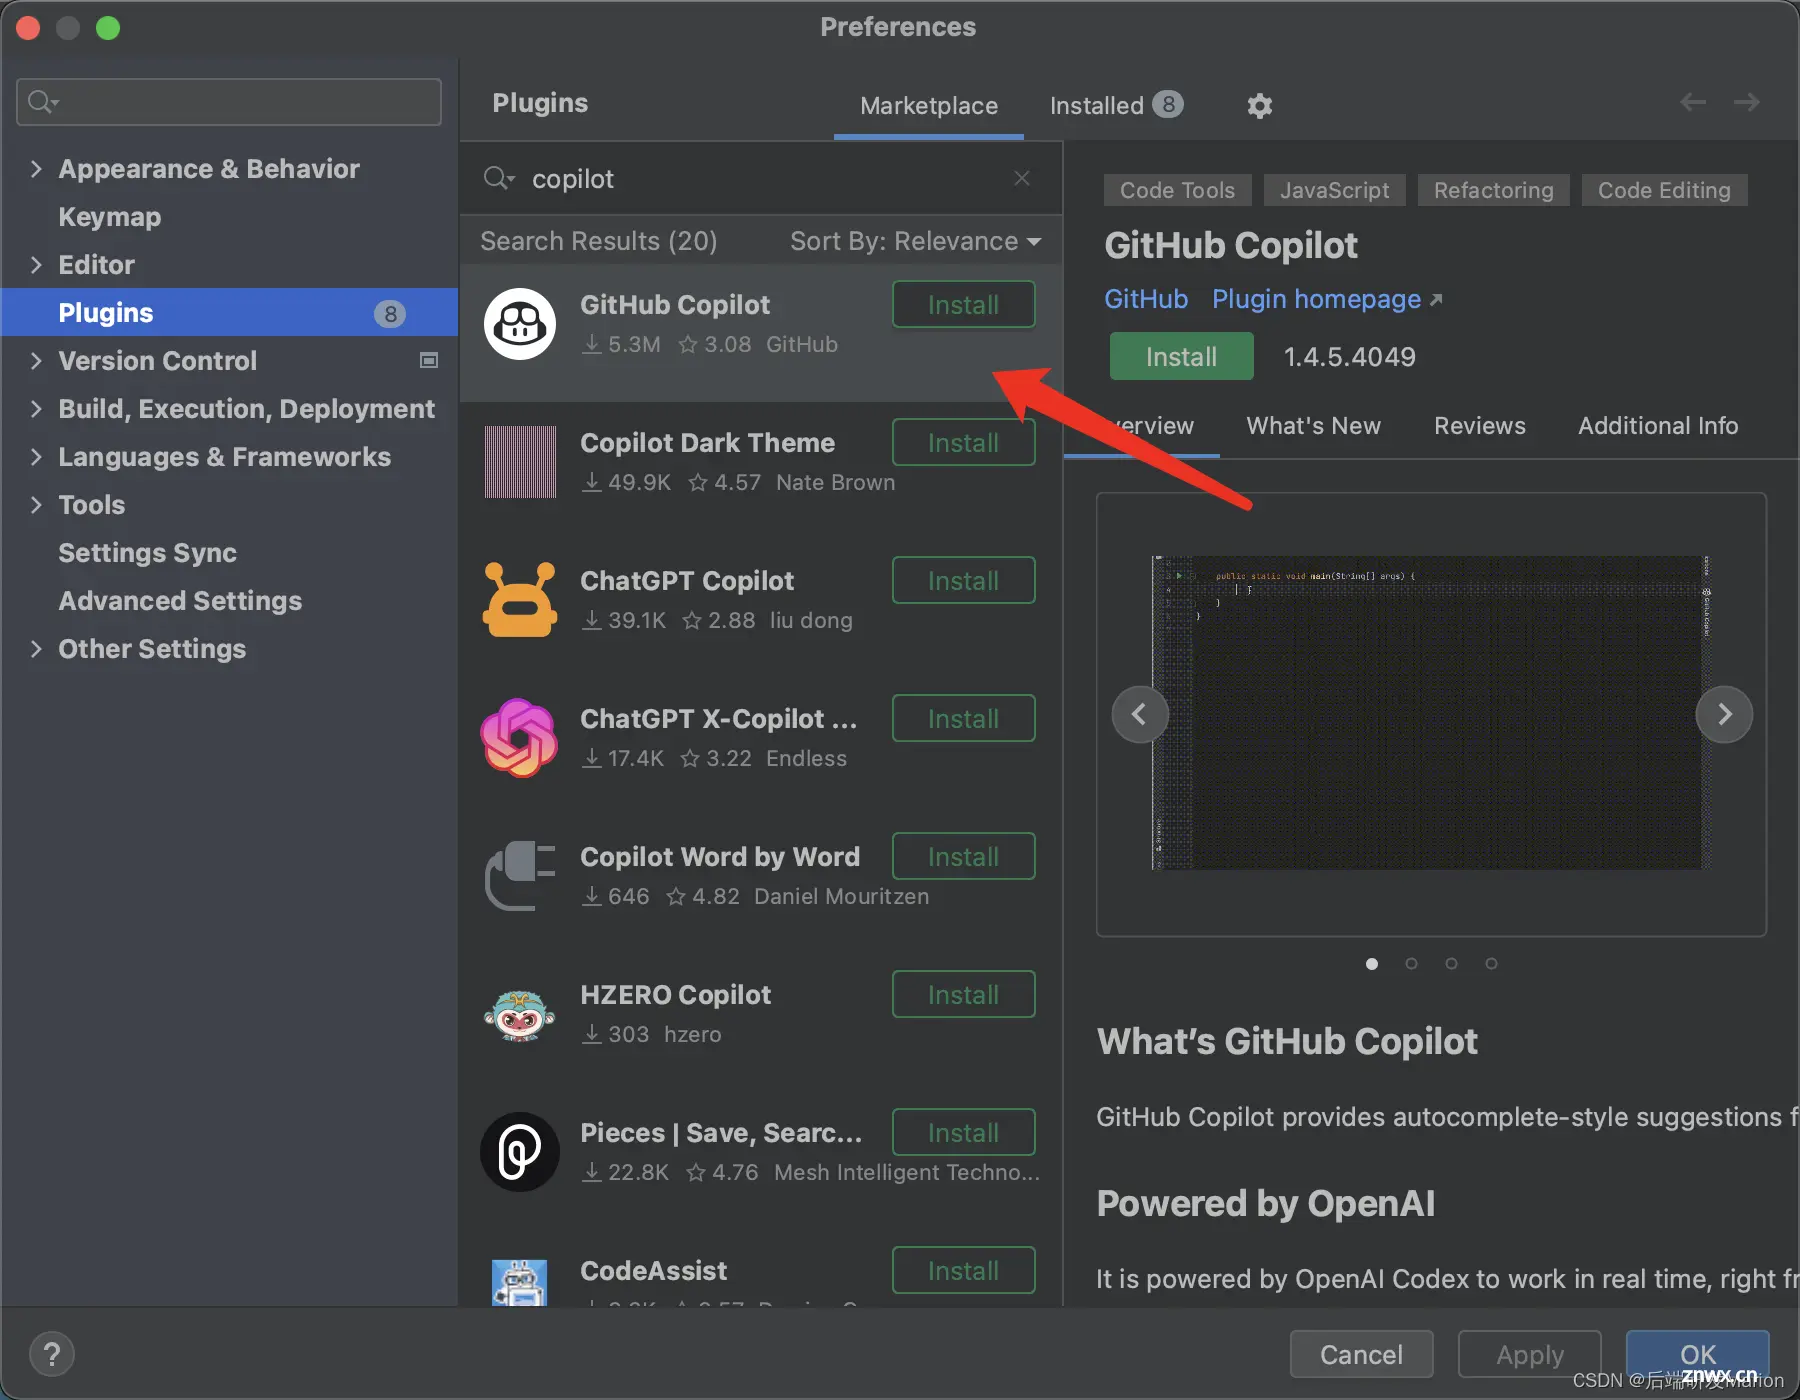Install the Copilot Word by Word plugin
Image resolution: width=1800 pixels, height=1400 pixels.
pyautogui.click(x=963, y=856)
